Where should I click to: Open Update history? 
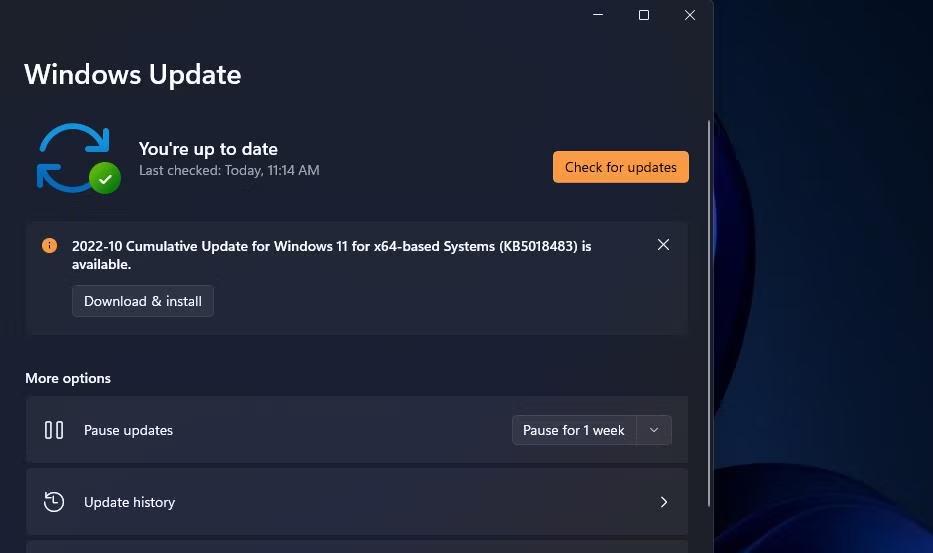[x=357, y=502]
